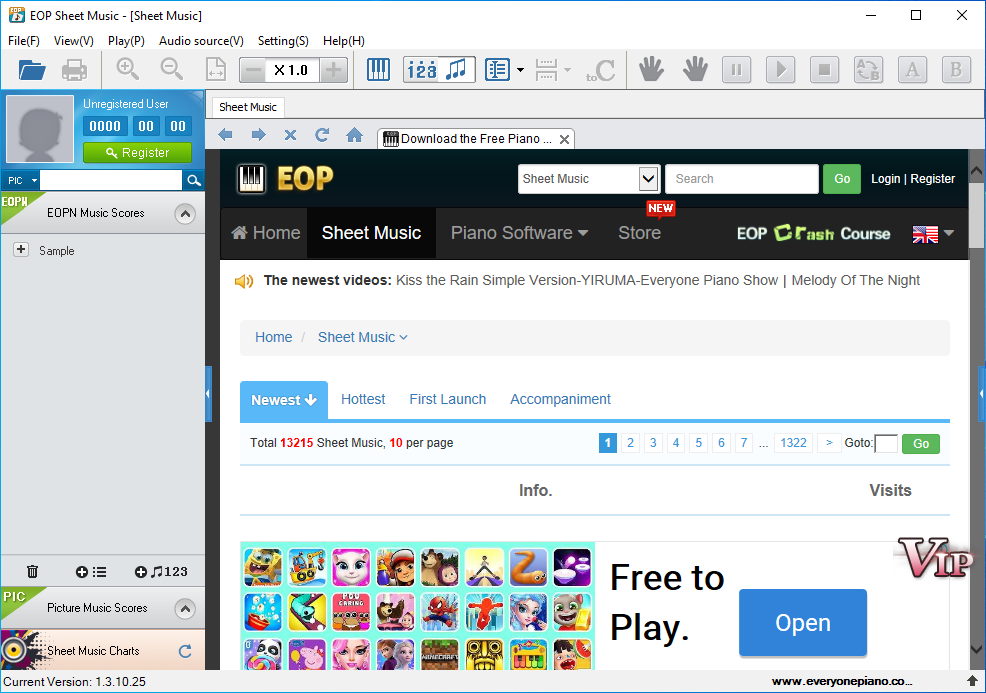
Task: Click the zoom in magnifier icon
Action: pos(127,70)
